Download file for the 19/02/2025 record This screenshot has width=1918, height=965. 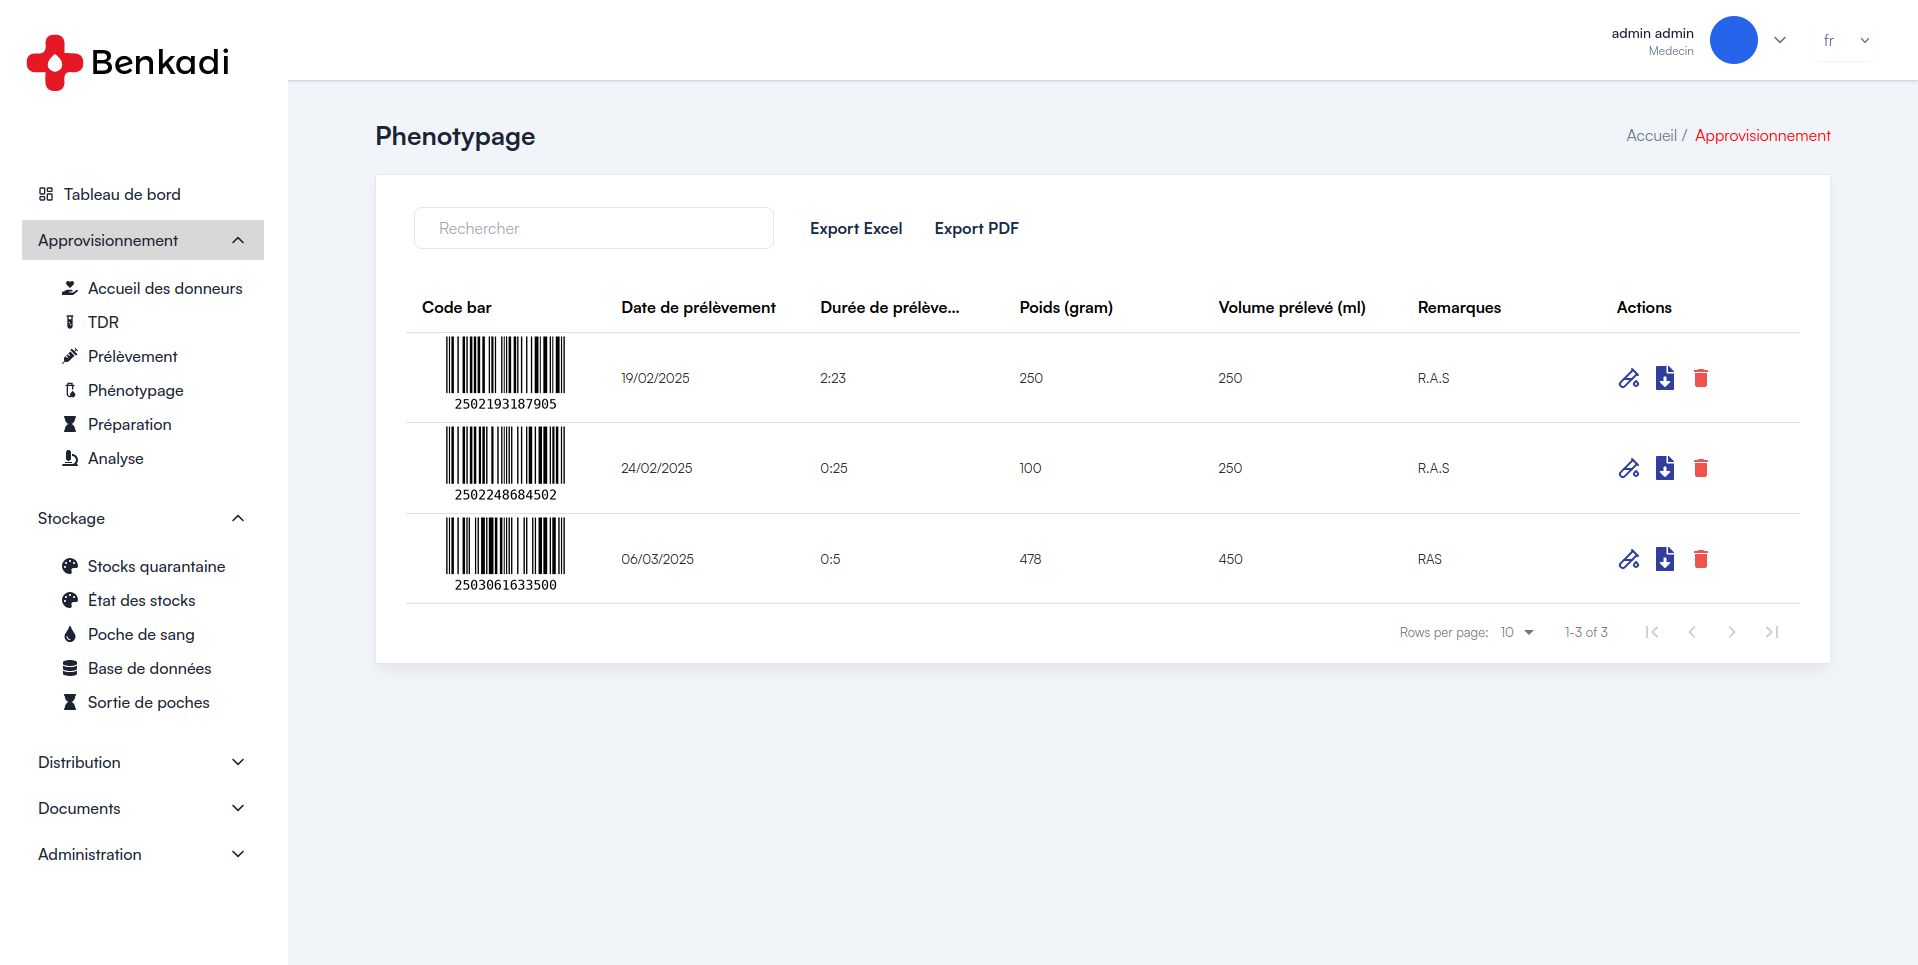coord(1665,378)
